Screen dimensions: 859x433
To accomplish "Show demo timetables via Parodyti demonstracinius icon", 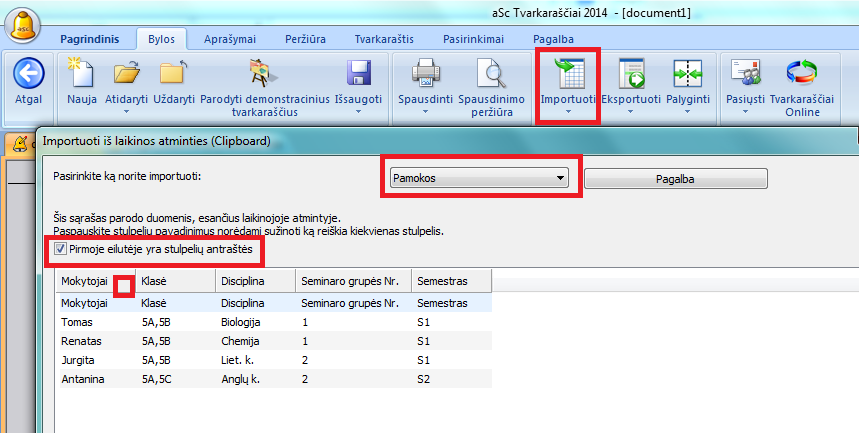I will [x=263, y=73].
